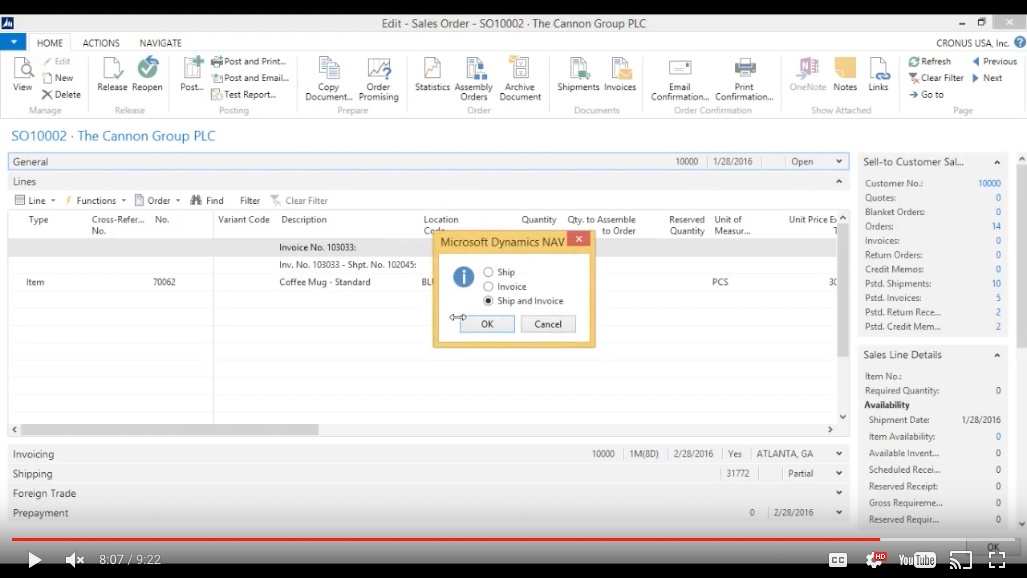This screenshot has width=1027, height=578.
Task: Expand the Shipping FastTab
Action: click(x=839, y=473)
